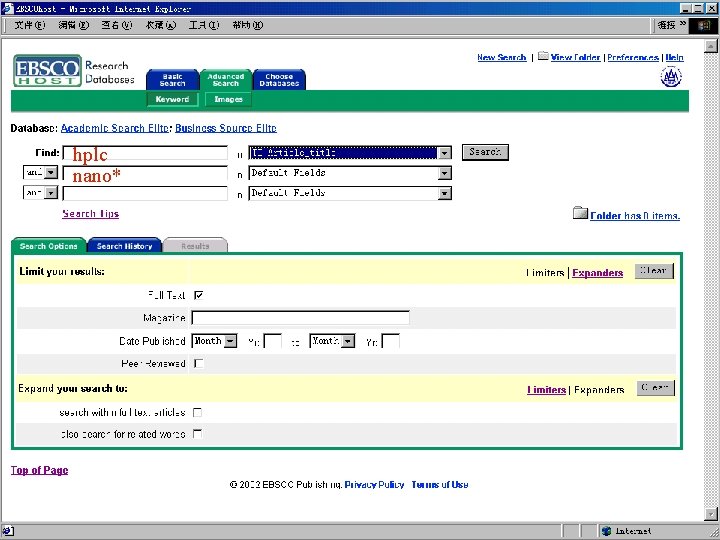Screen dimensions: 720x540
Task: Switch to the Advanced Search tab
Action: click(225, 80)
